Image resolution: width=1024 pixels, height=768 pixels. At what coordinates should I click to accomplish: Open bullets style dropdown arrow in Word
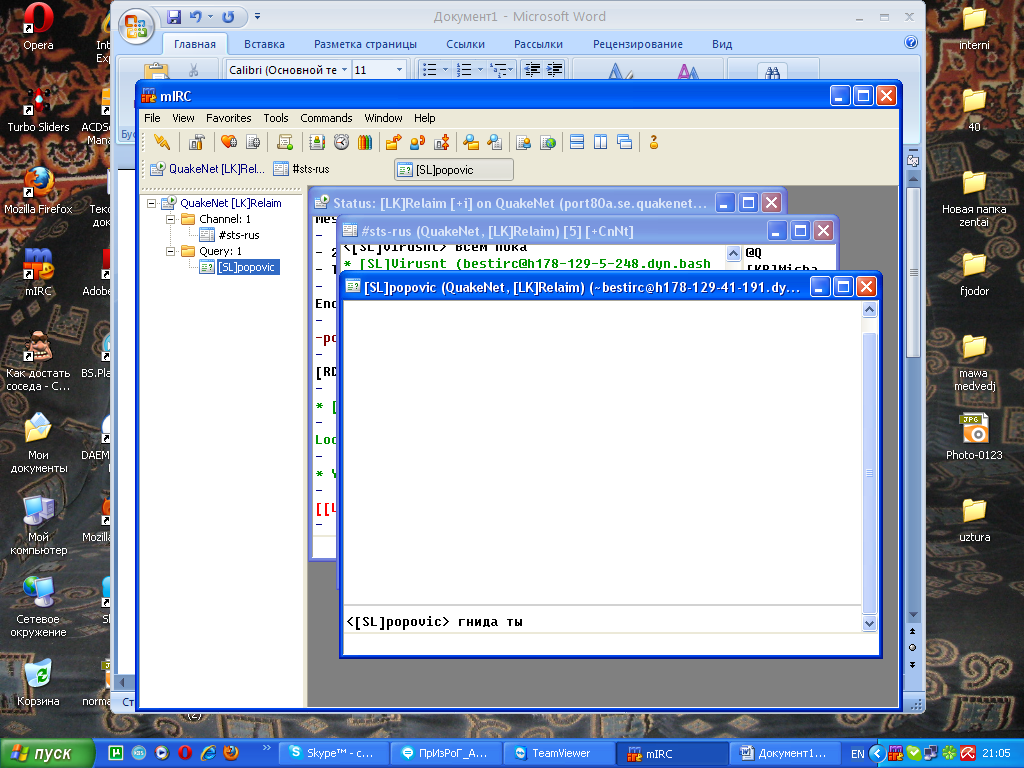[x=445, y=69]
